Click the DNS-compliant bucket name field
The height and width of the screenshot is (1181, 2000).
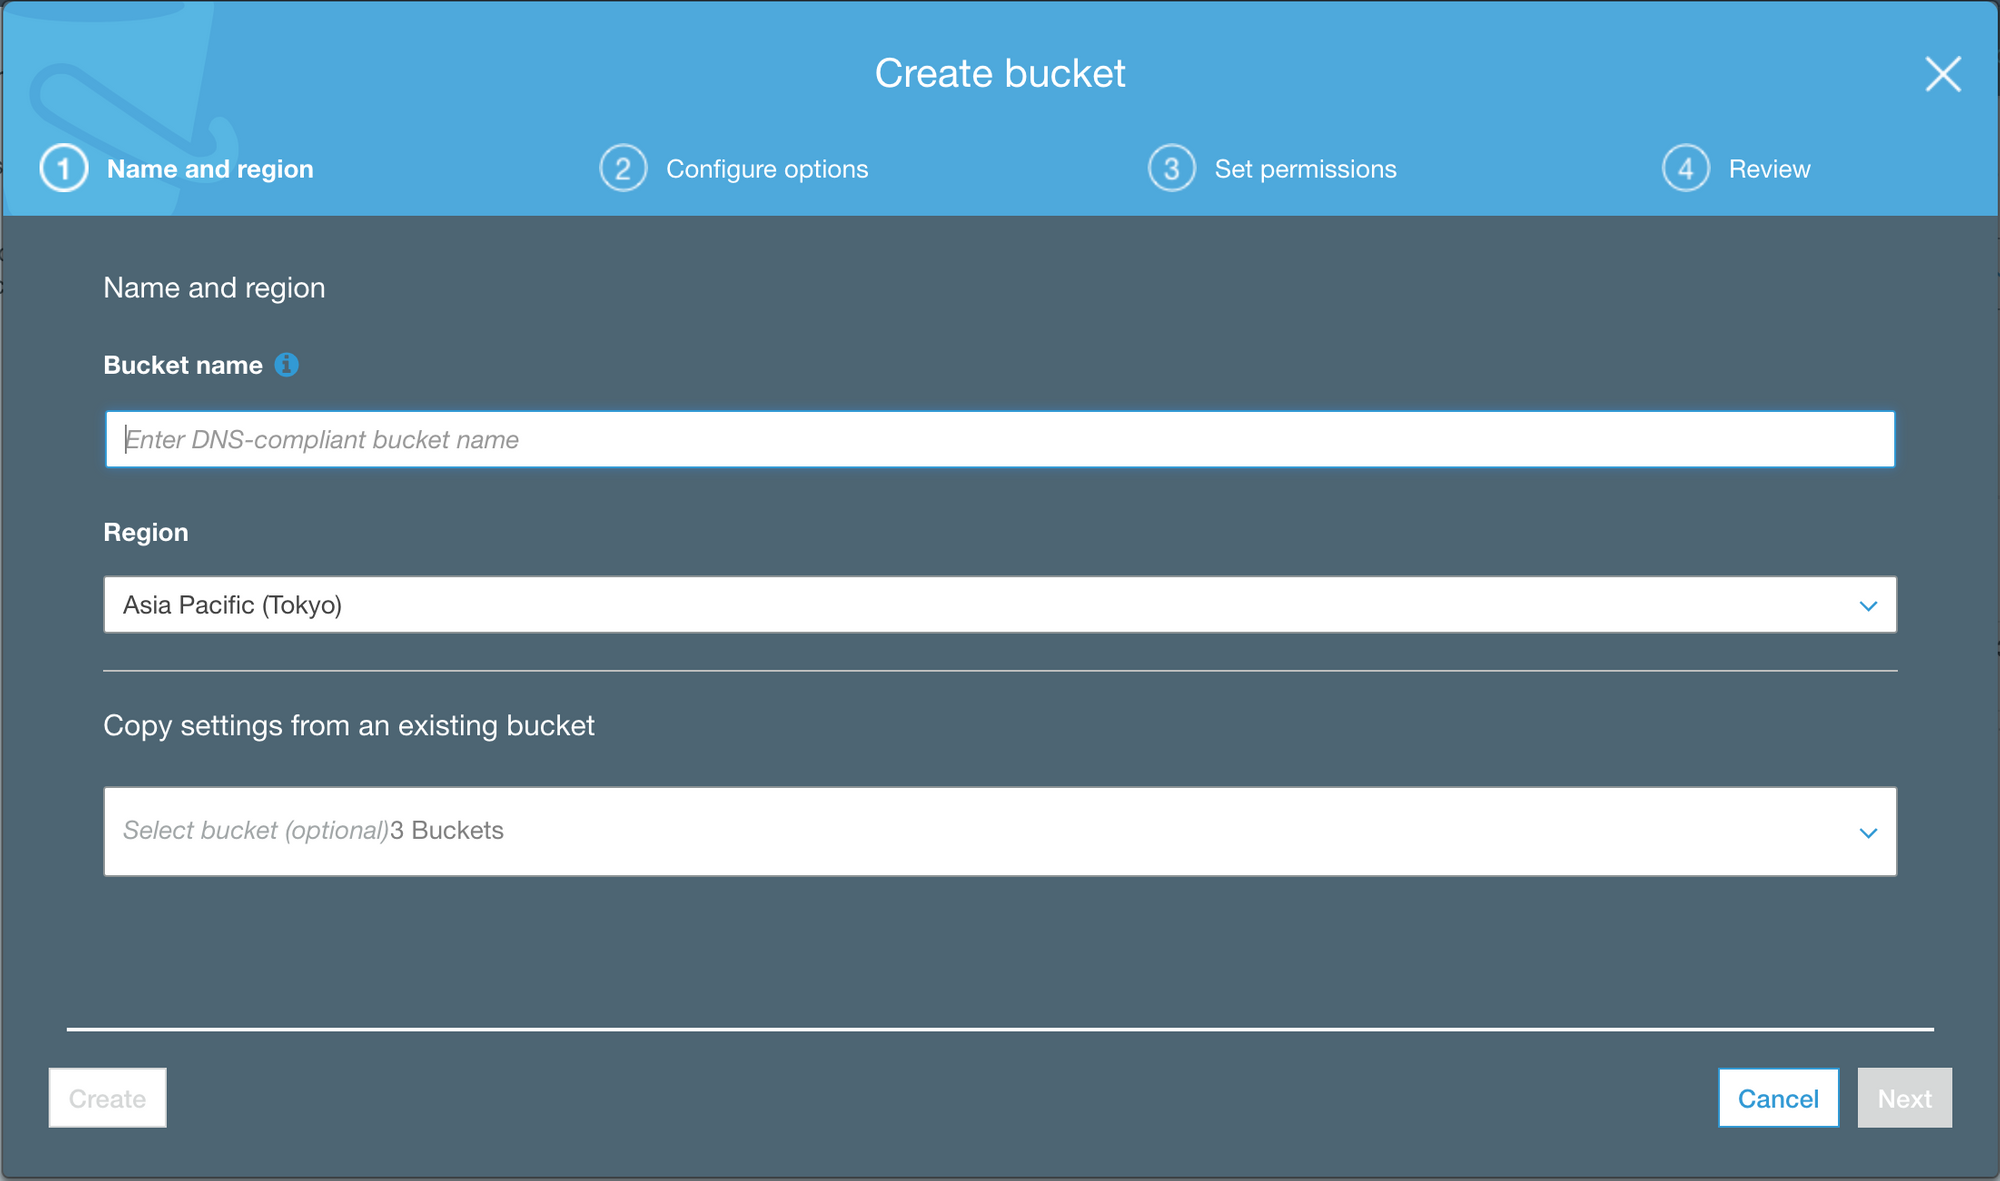(1000, 438)
